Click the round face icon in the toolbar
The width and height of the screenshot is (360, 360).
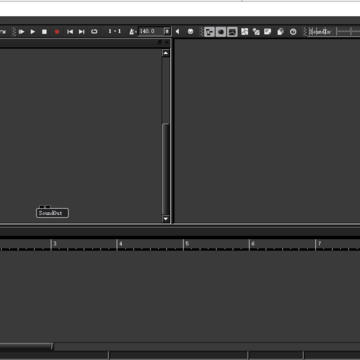point(190,31)
